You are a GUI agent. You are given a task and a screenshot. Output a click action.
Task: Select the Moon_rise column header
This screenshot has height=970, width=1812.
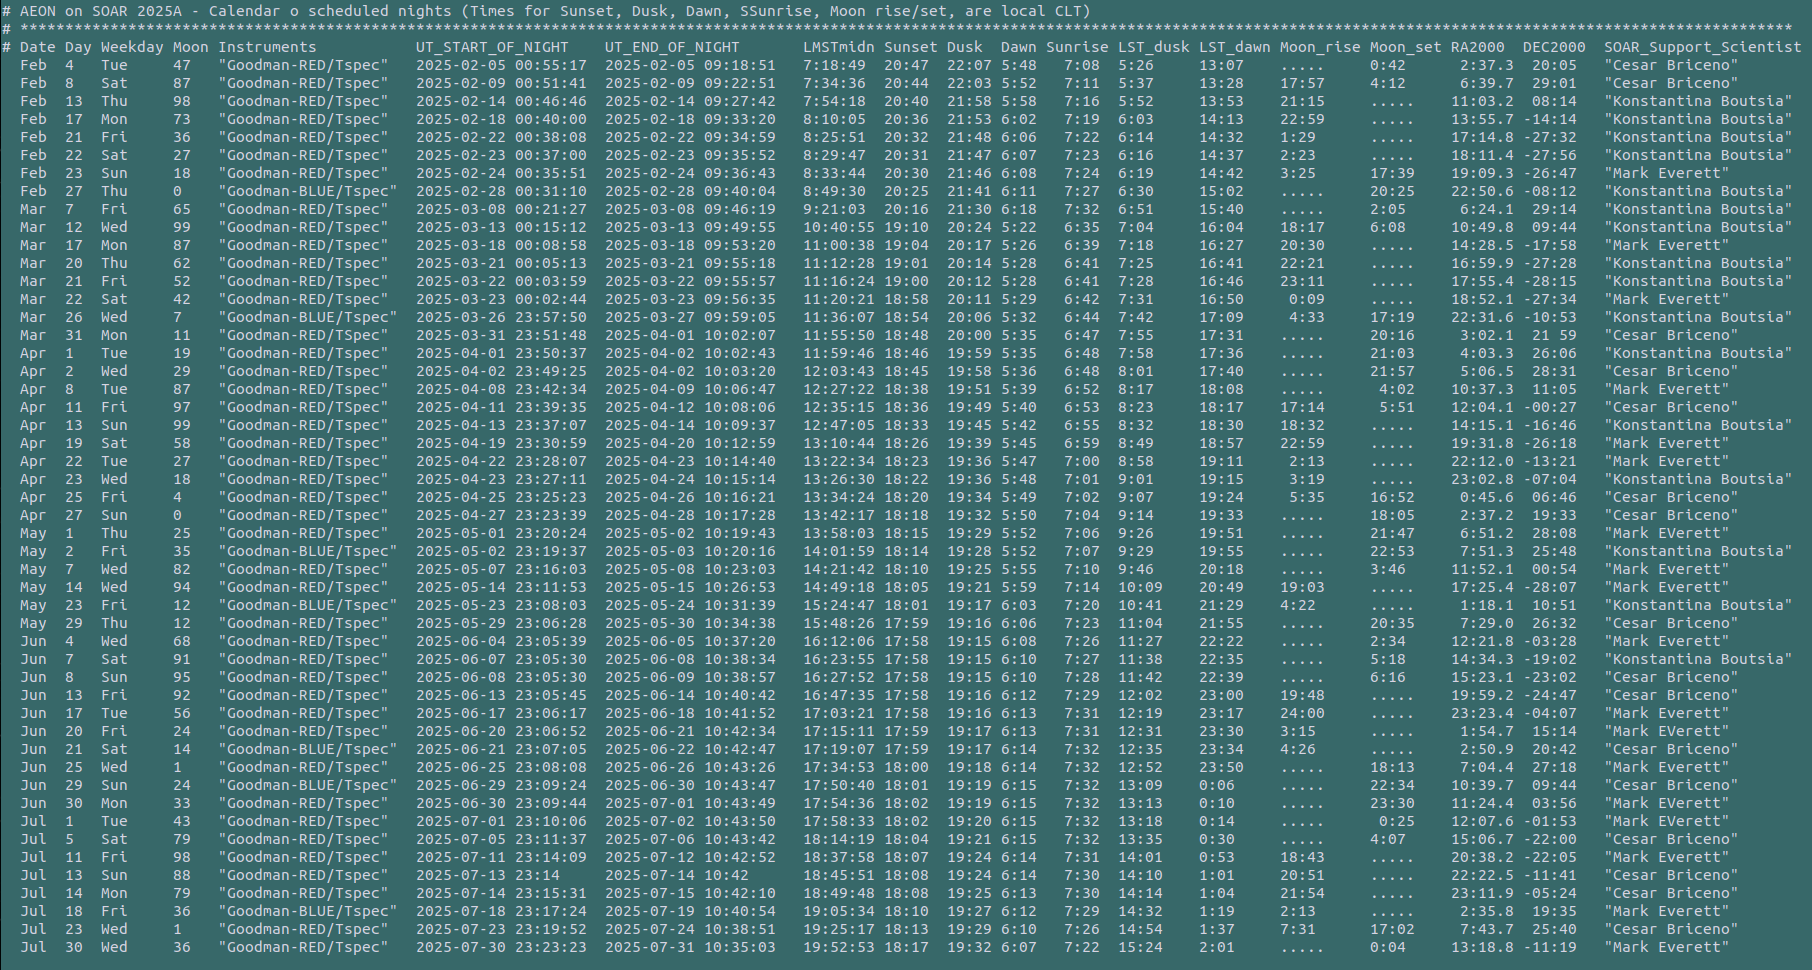1320,47
